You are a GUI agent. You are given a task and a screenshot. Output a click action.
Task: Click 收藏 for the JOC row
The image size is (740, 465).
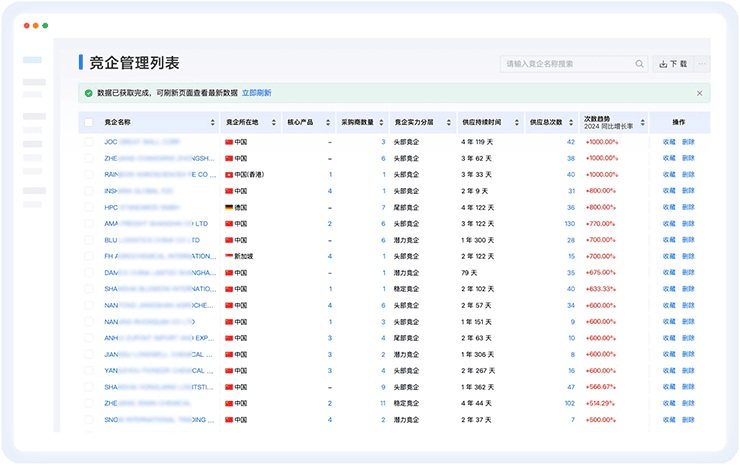[669, 142]
